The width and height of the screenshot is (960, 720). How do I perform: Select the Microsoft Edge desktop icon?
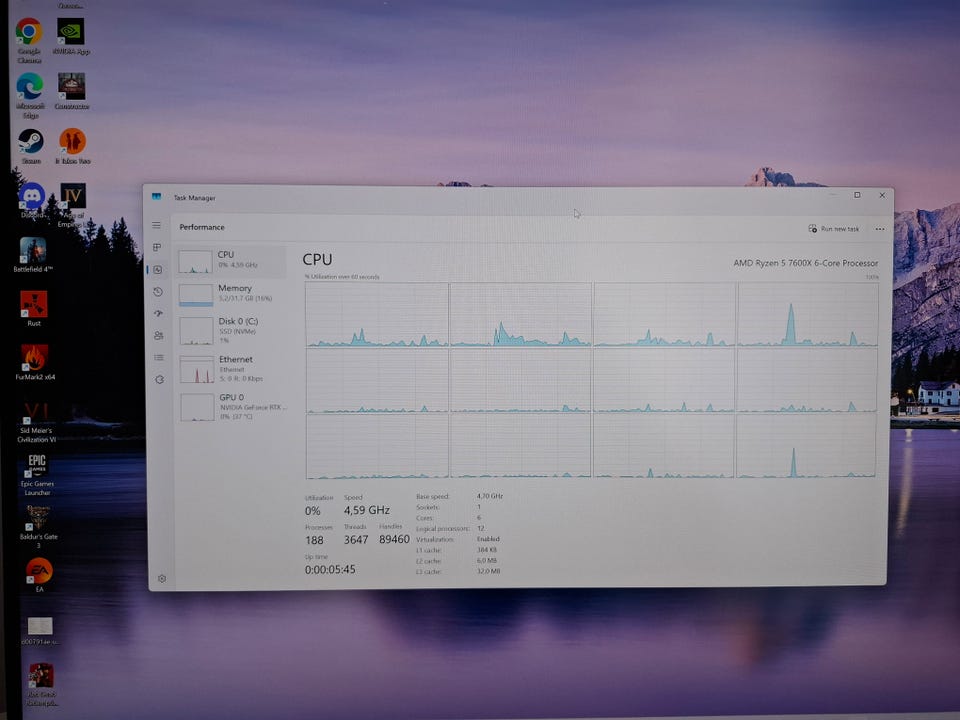click(x=30, y=95)
